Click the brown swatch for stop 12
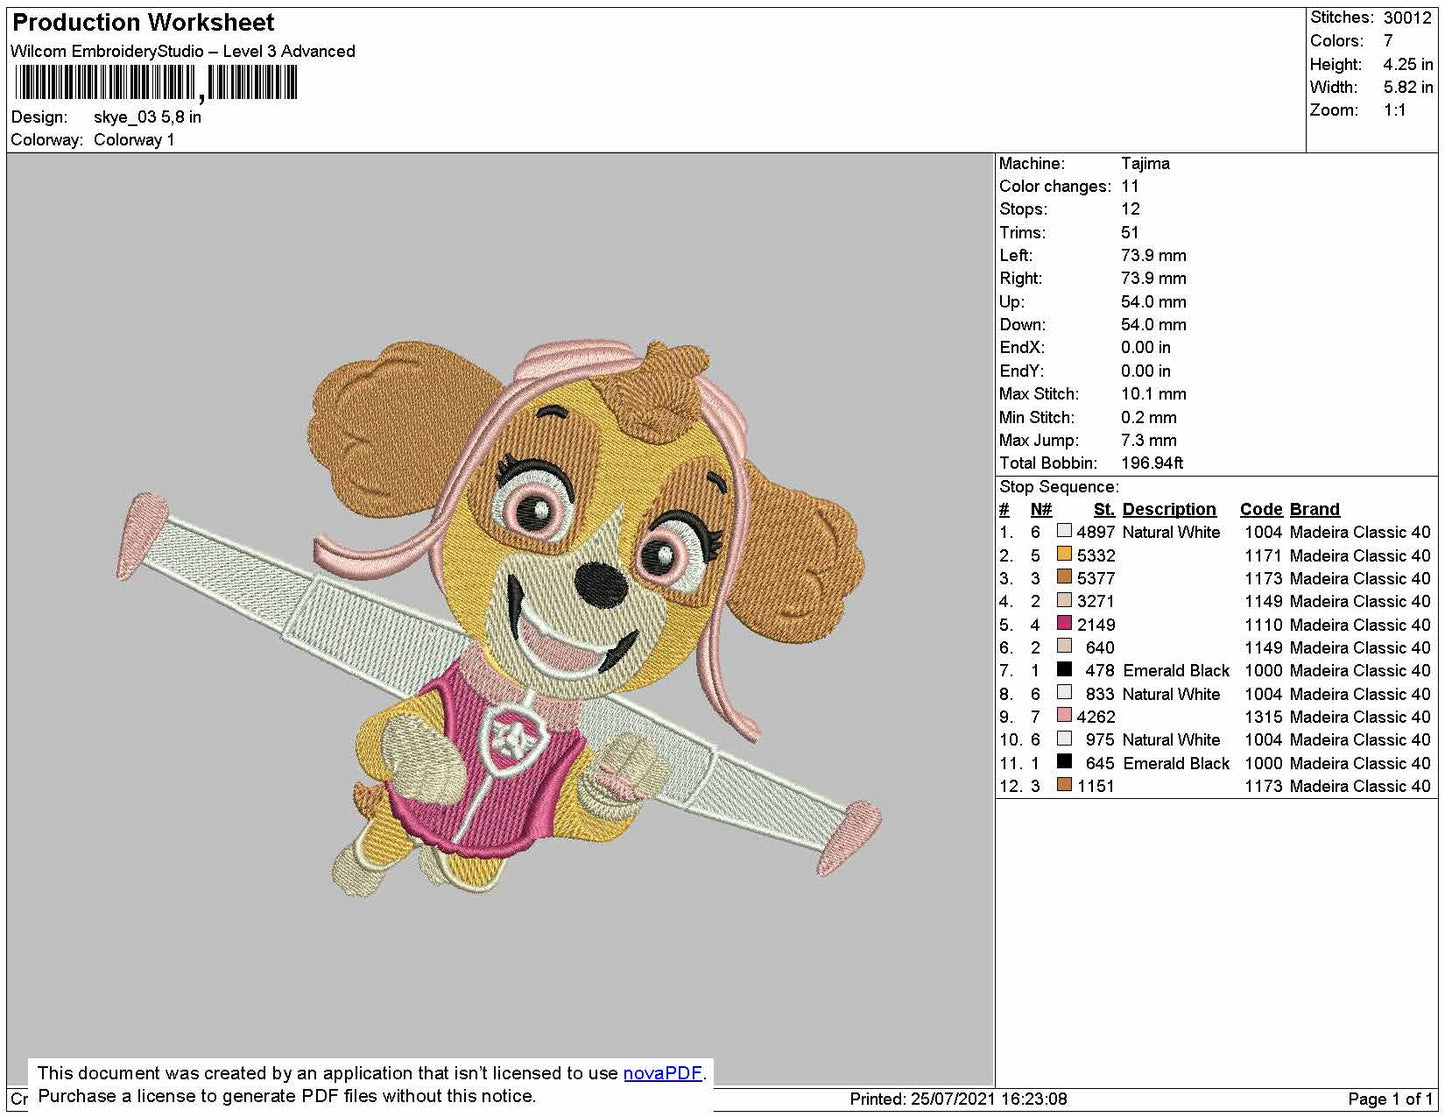 1064,785
